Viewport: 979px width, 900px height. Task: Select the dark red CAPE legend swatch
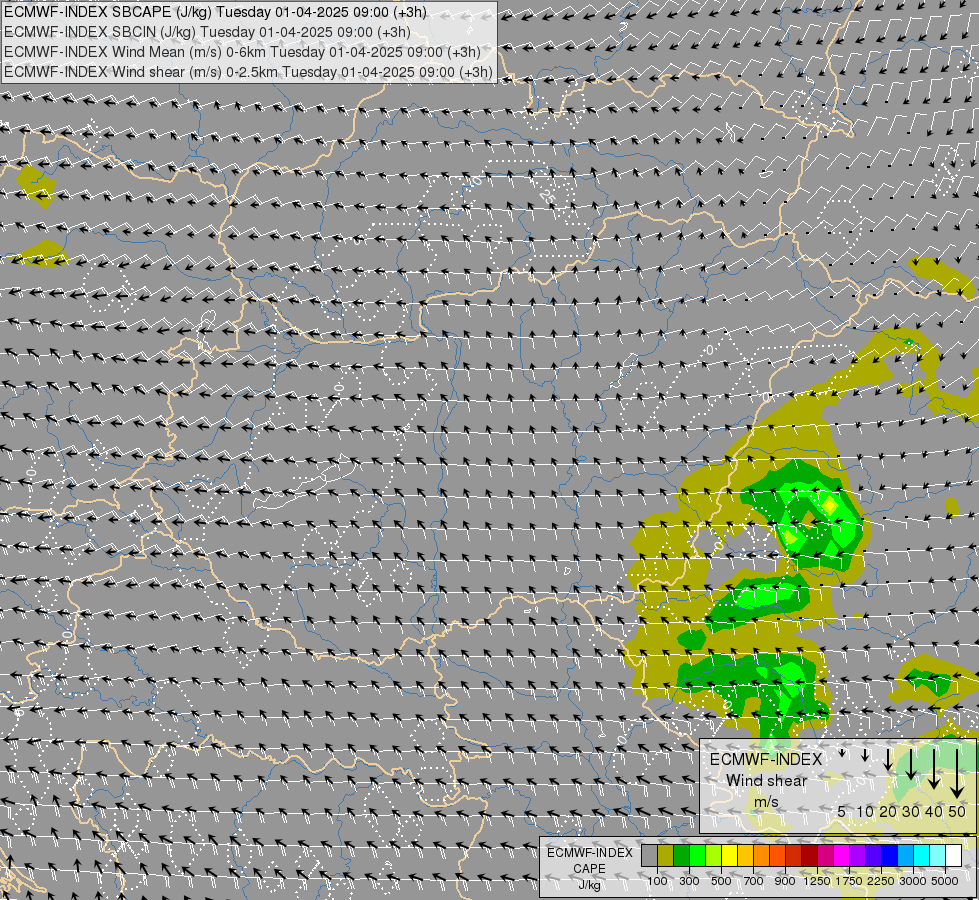point(810,855)
